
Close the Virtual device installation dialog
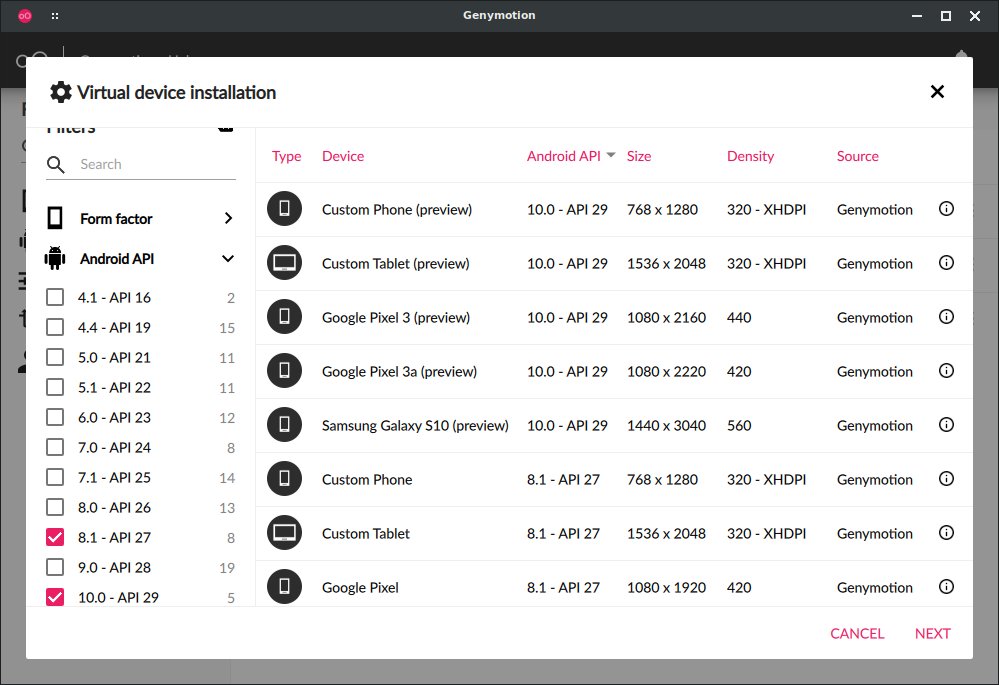pyautogui.click(x=937, y=92)
